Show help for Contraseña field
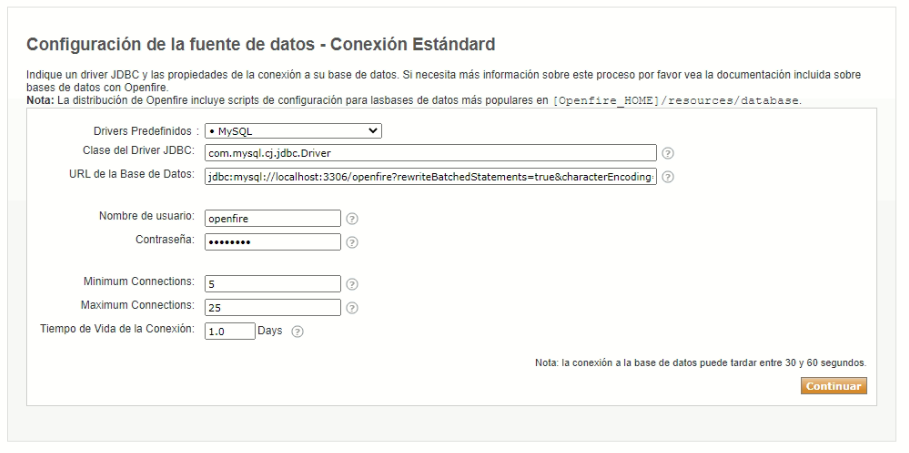The image size is (909, 453). click(351, 241)
